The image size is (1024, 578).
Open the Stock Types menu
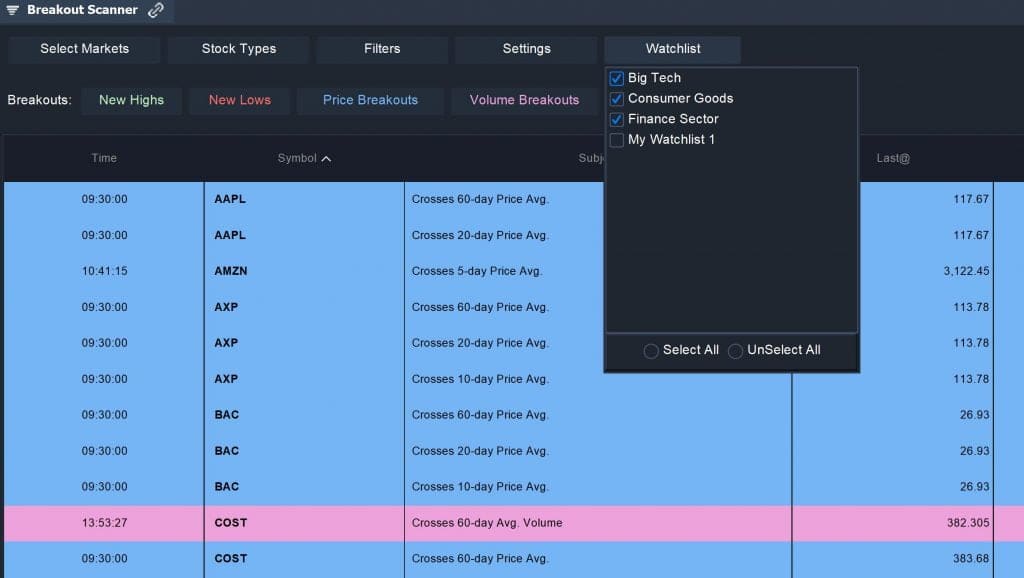pyautogui.click(x=237, y=48)
